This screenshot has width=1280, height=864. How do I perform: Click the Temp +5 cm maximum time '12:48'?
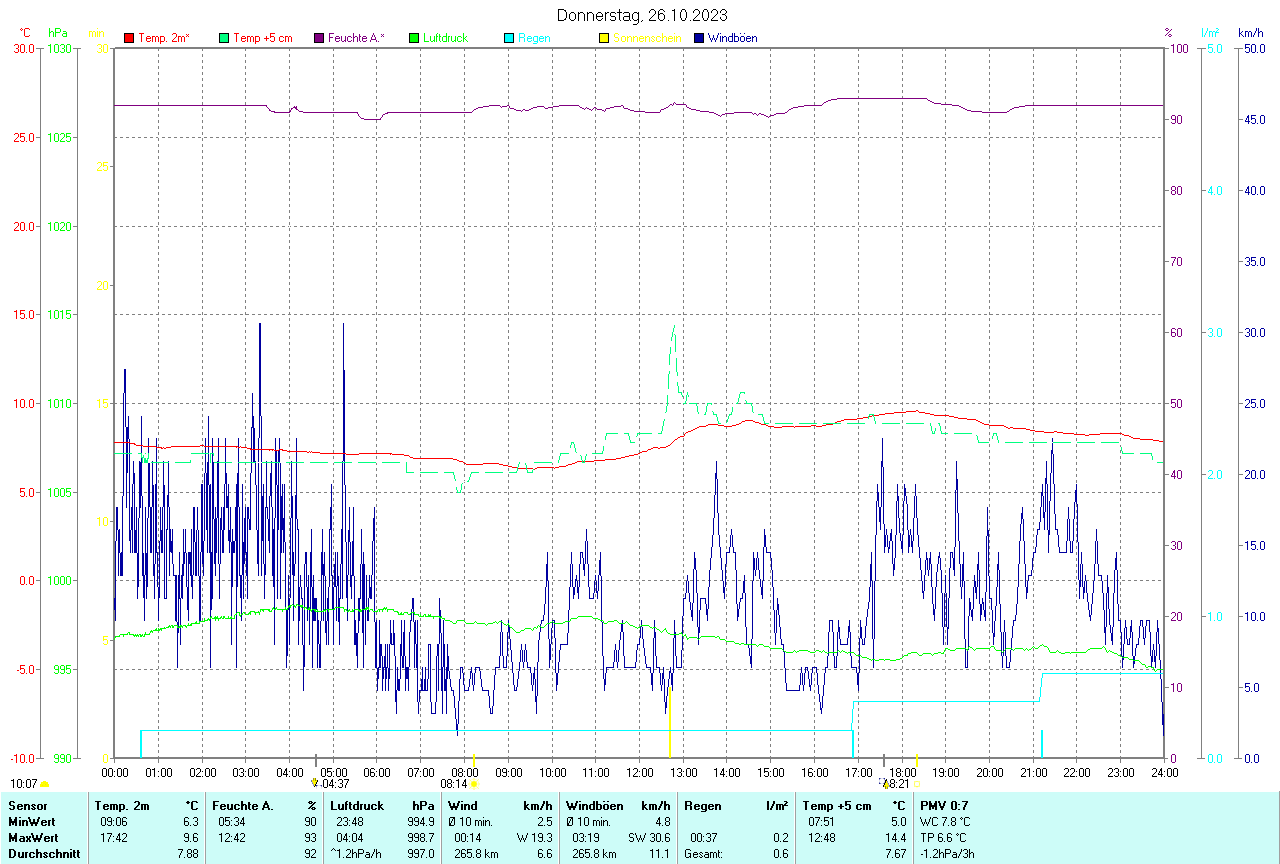[822, 837]
